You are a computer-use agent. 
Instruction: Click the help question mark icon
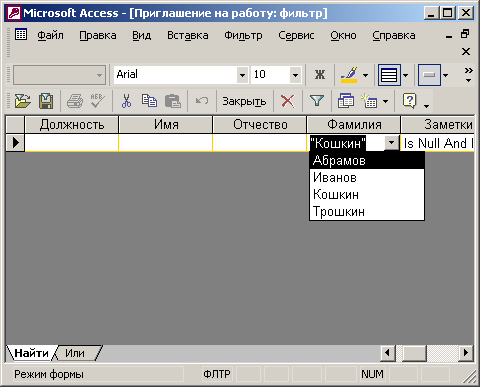[x=409, y=101]
